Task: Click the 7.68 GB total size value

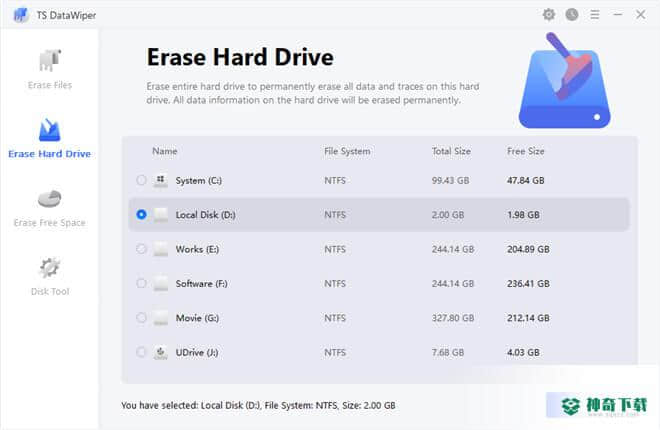Action: pyautogui.click(x=448, y=353)
